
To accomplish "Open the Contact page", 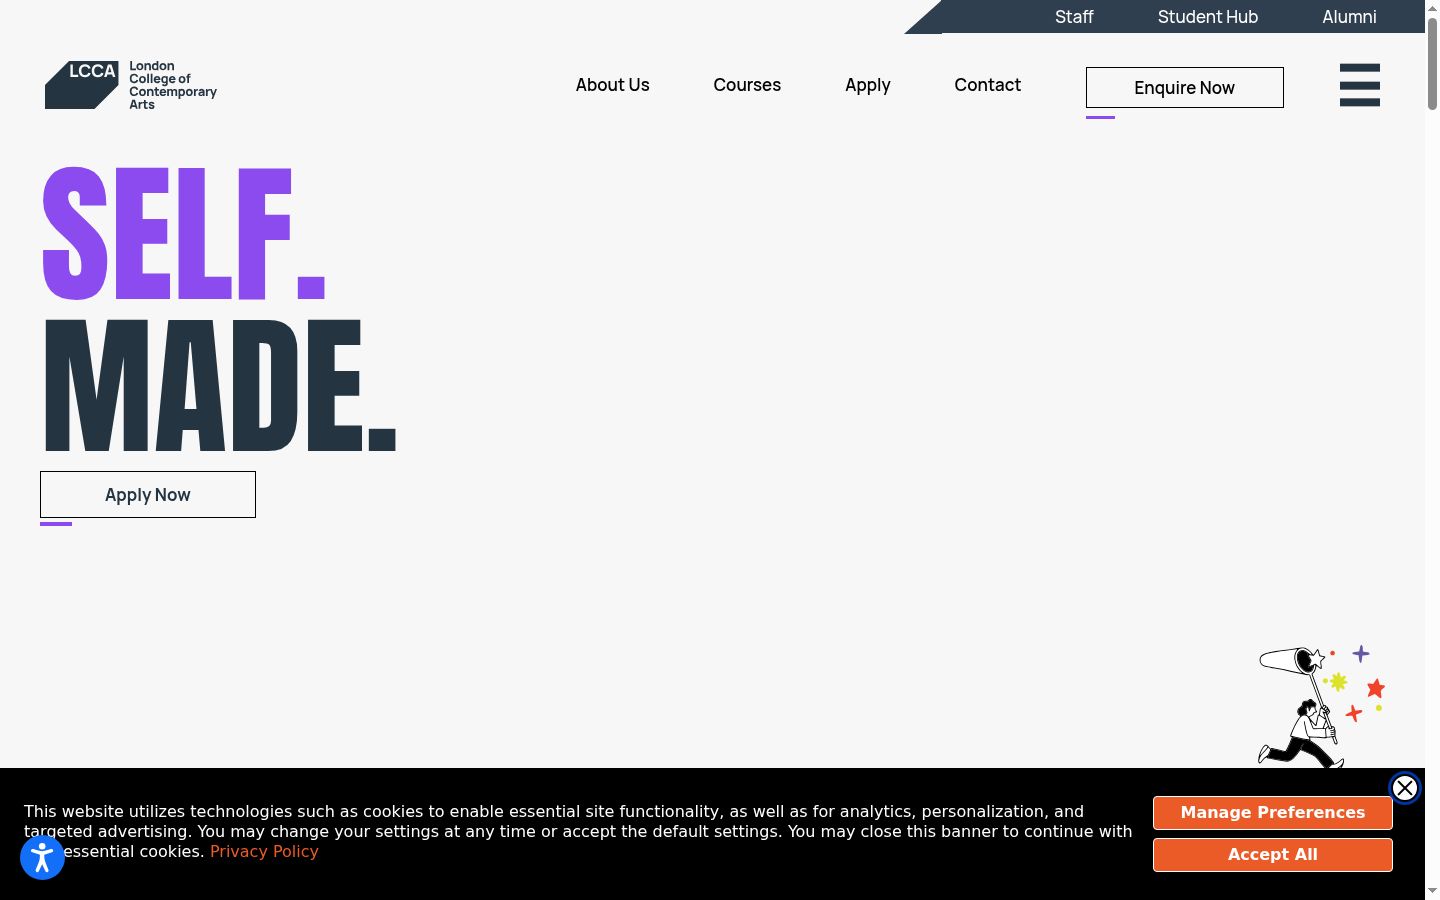I will coord(988,85).
